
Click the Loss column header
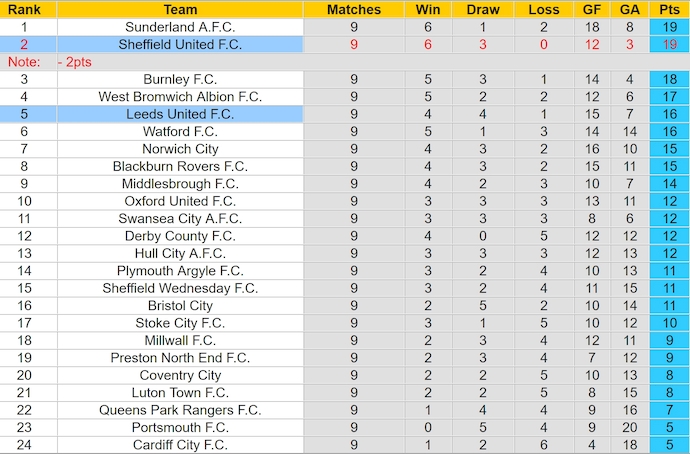point(543,9)
